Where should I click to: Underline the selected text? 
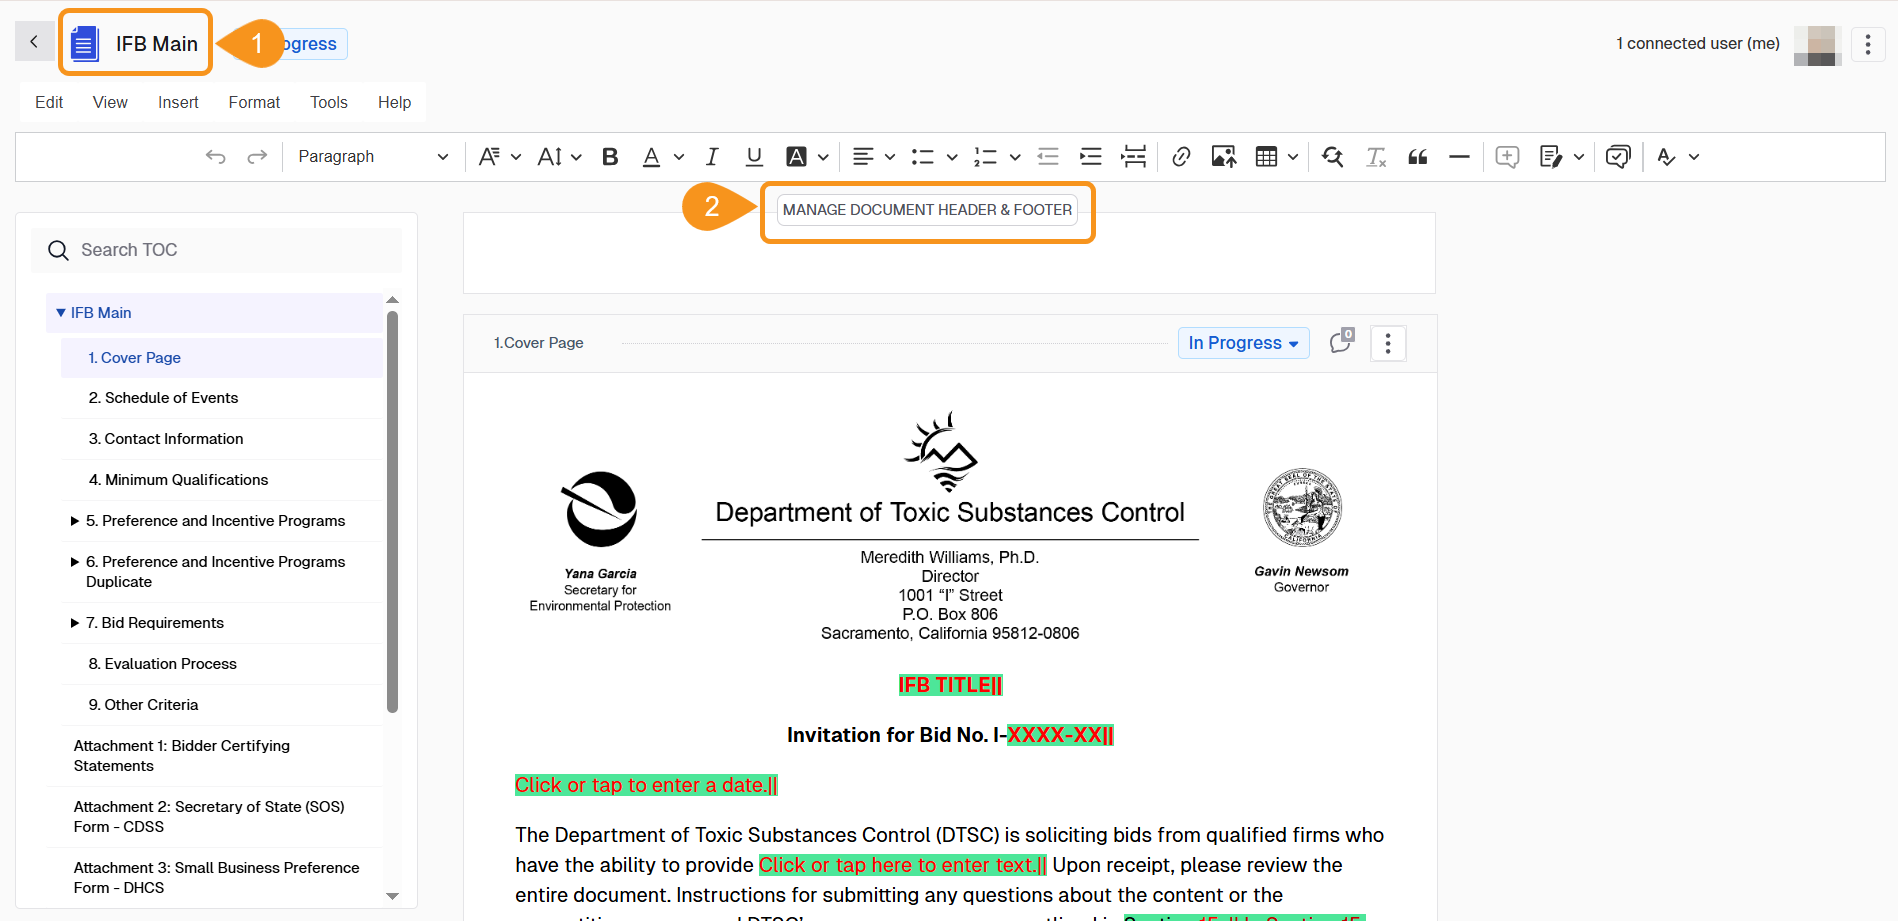[x=753, y=156]
